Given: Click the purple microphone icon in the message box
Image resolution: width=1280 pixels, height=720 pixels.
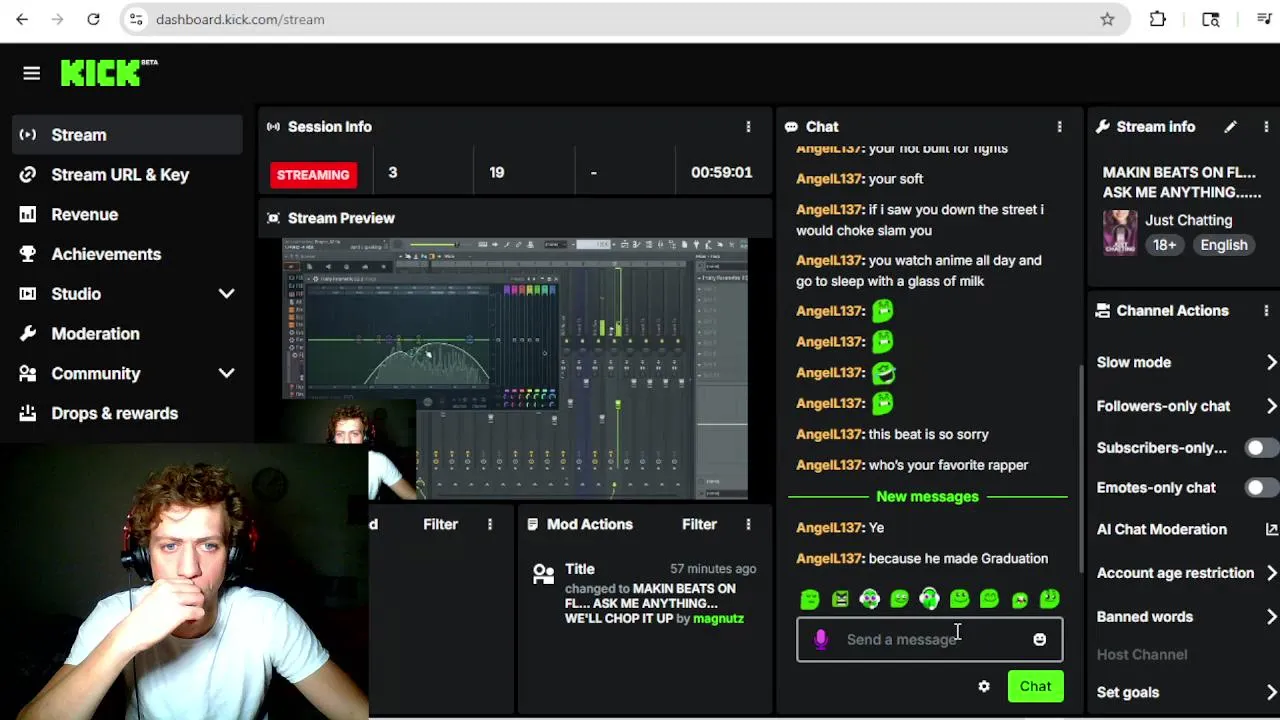Looking at the screenshot, I should (821, 640).
